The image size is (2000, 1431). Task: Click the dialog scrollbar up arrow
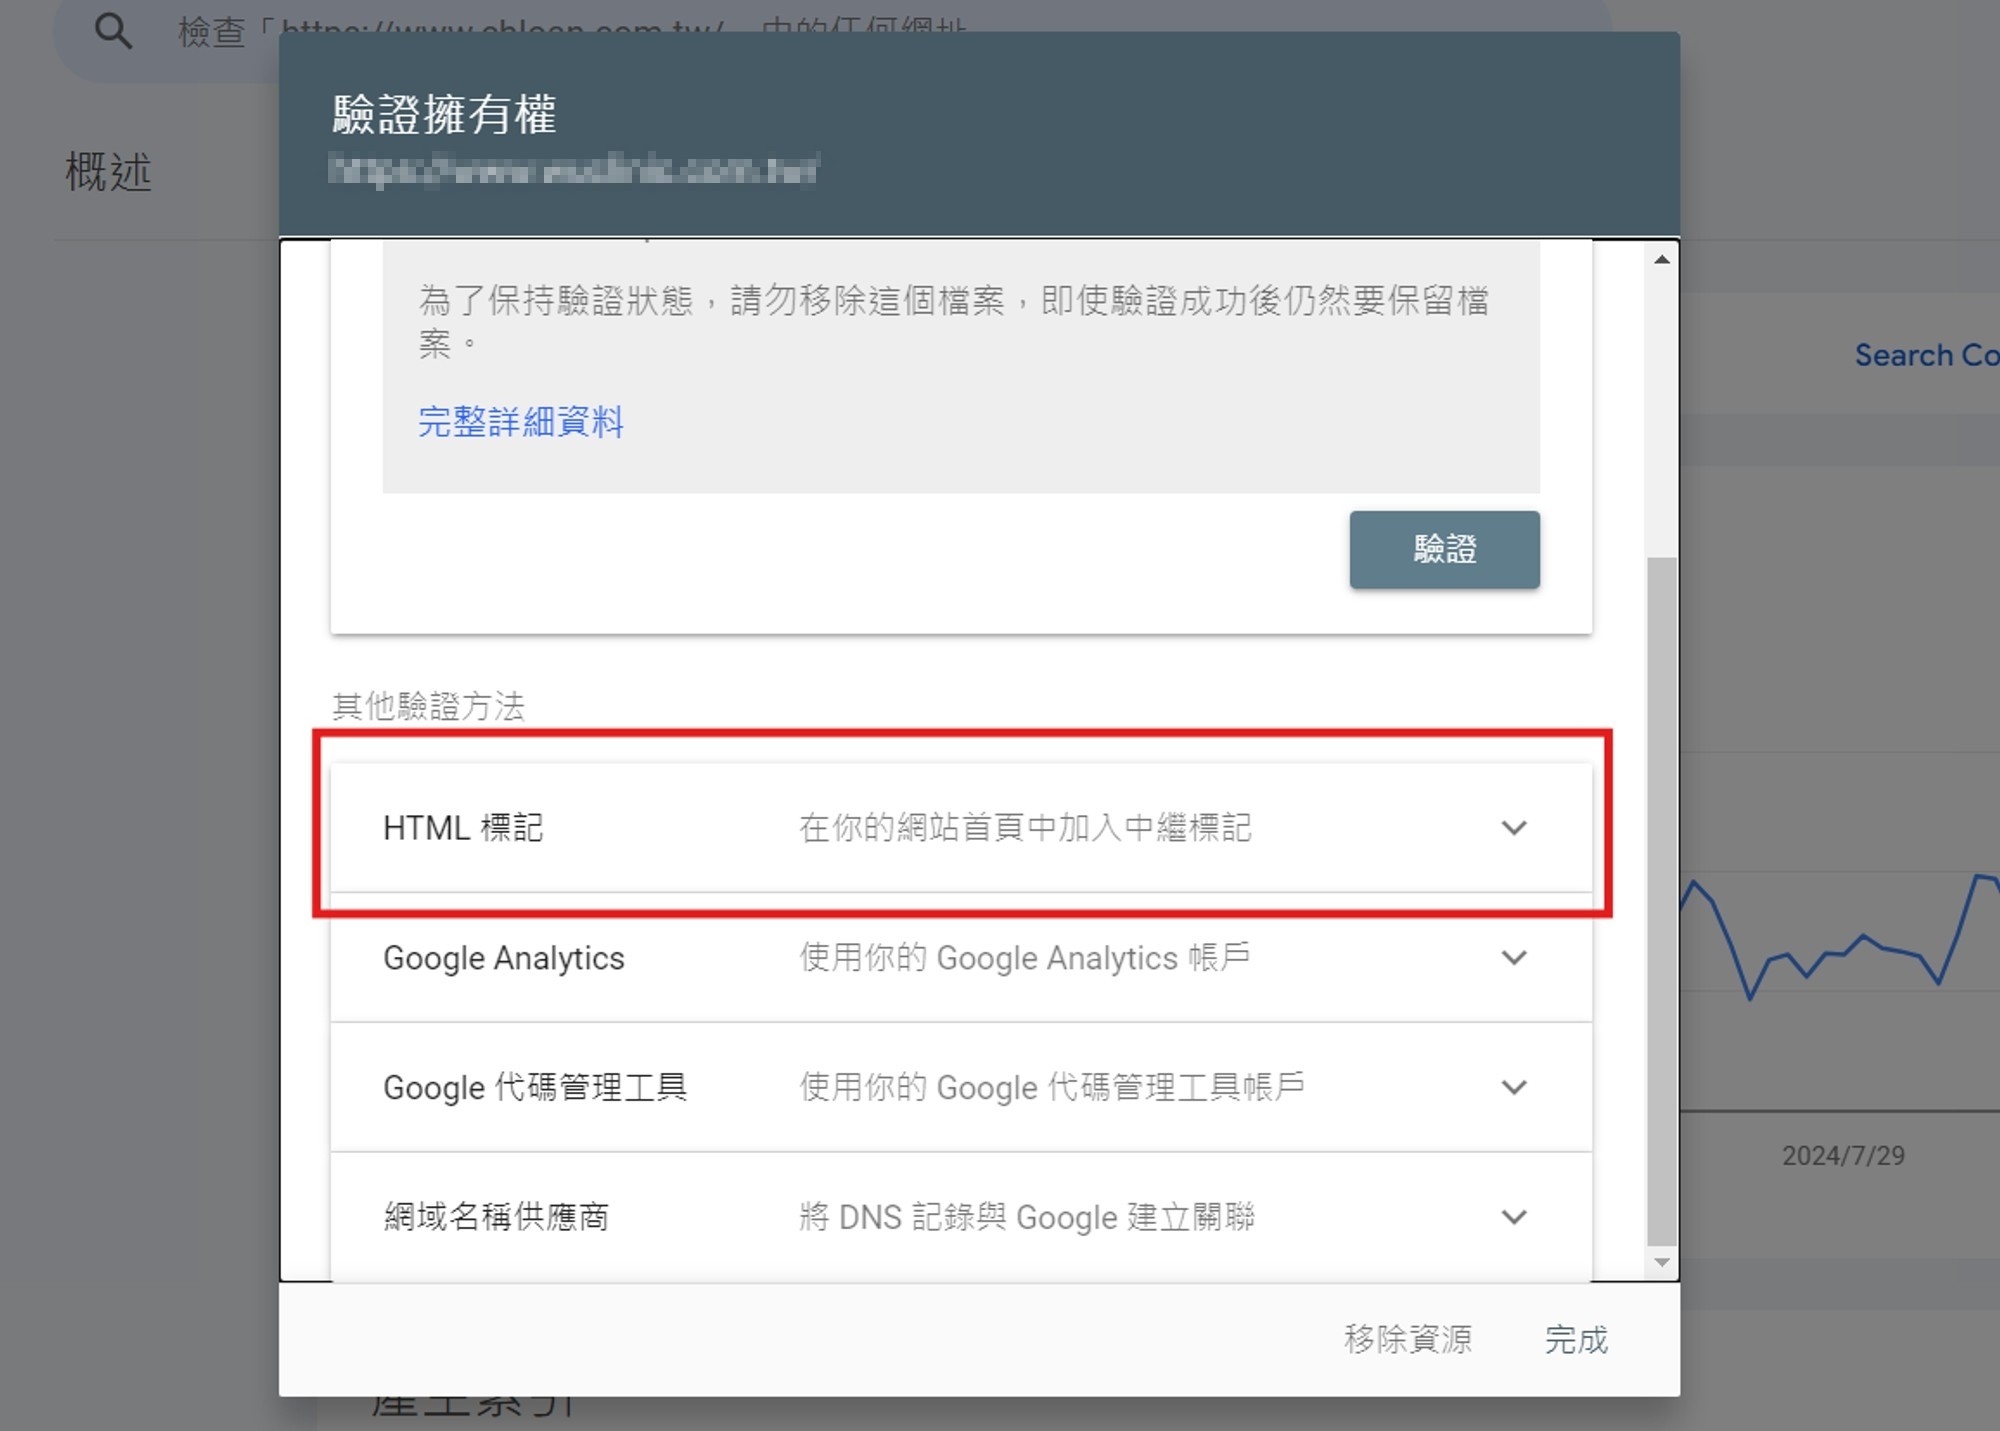click(x=1662, y=260)
